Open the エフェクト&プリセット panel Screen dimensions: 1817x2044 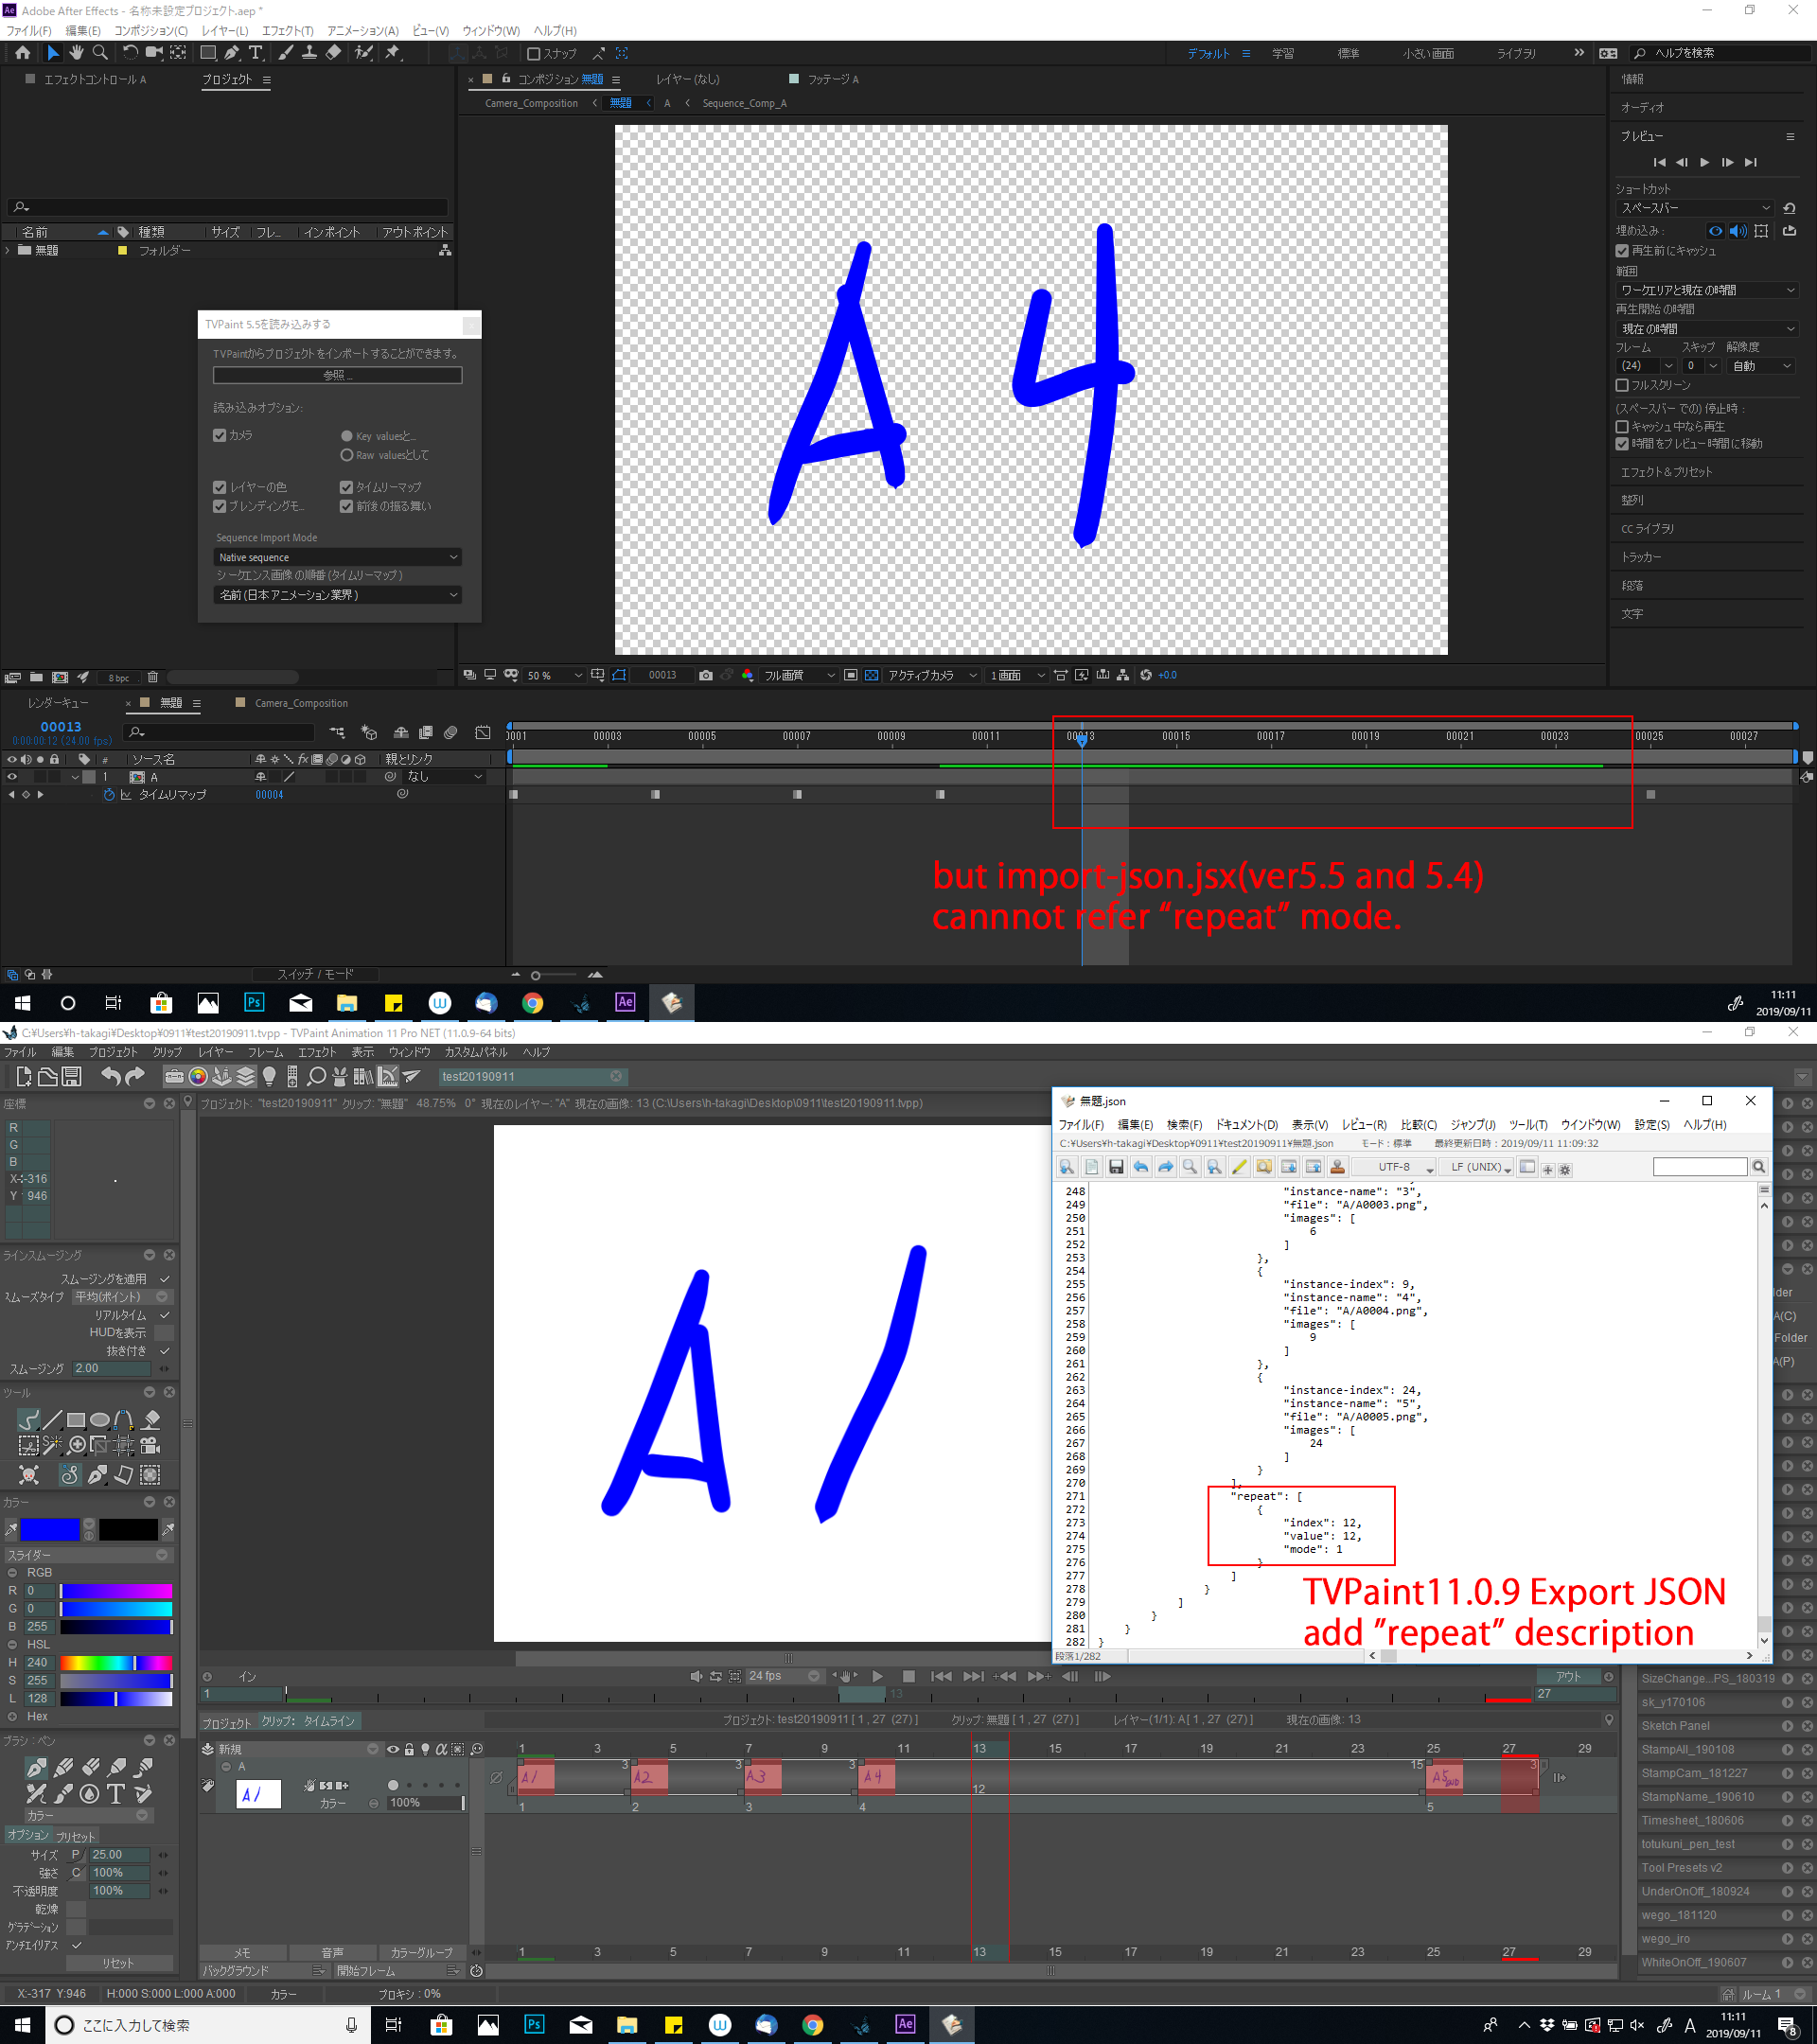pos(1666,472)
